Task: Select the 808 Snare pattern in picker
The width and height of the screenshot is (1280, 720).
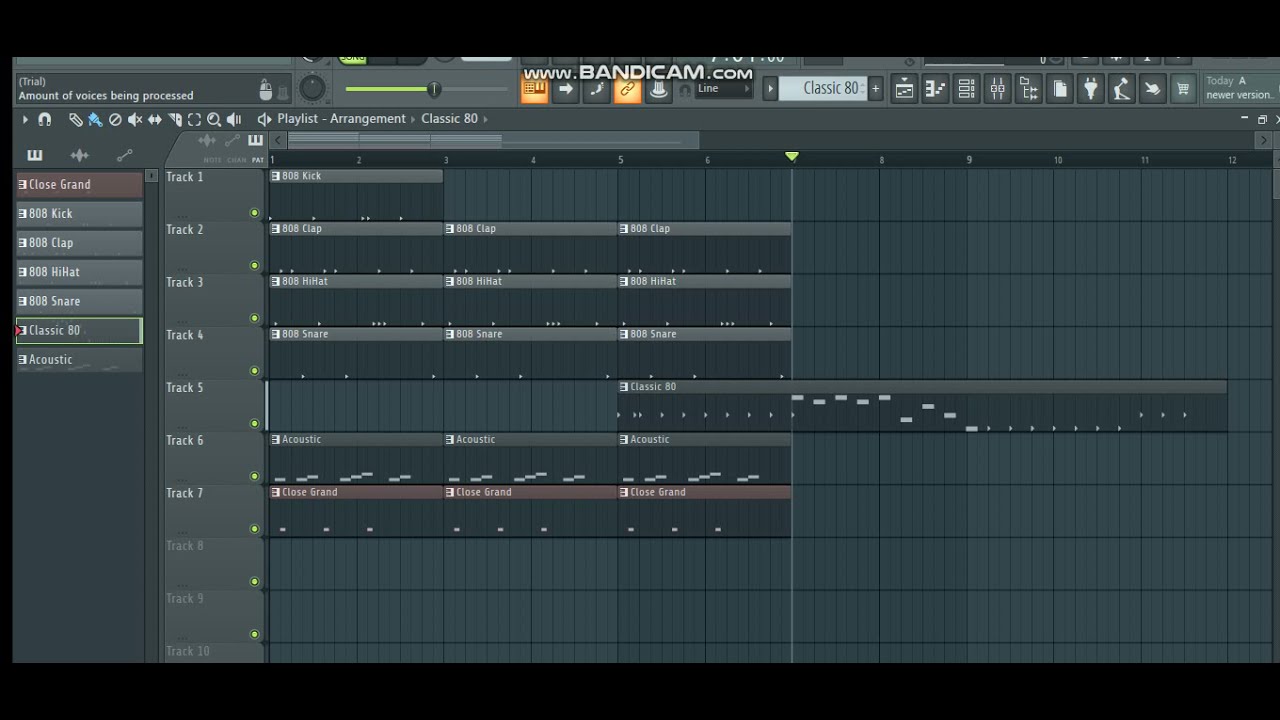Action: coord(79,301)
